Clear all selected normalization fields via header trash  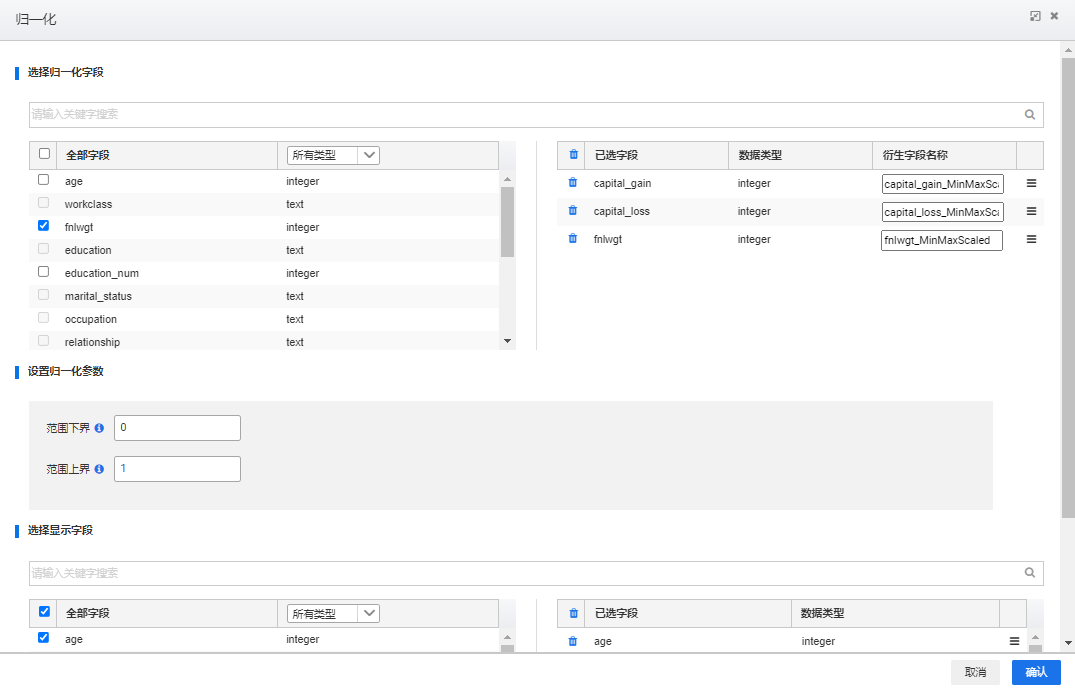tap(574, 155)
